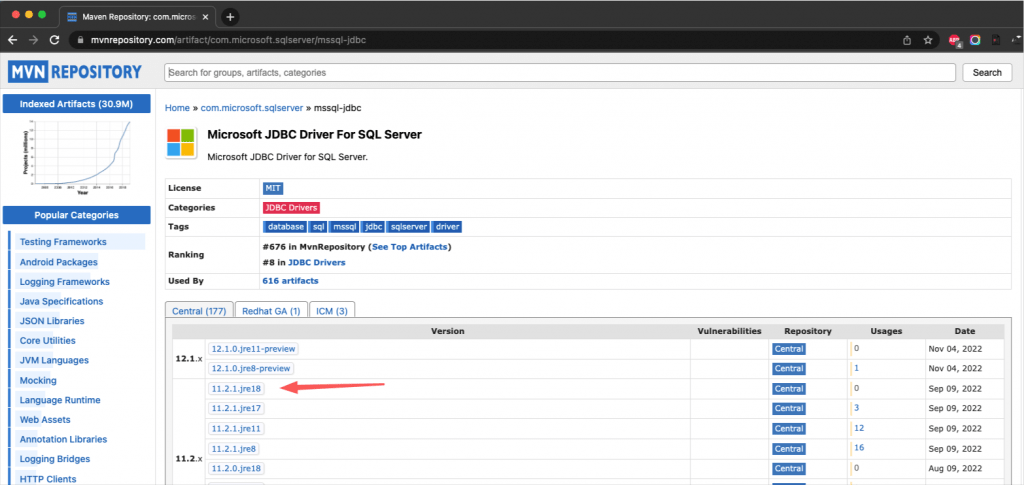Click the driver tag
This screenshot has width=1024, height=485.
447,227
